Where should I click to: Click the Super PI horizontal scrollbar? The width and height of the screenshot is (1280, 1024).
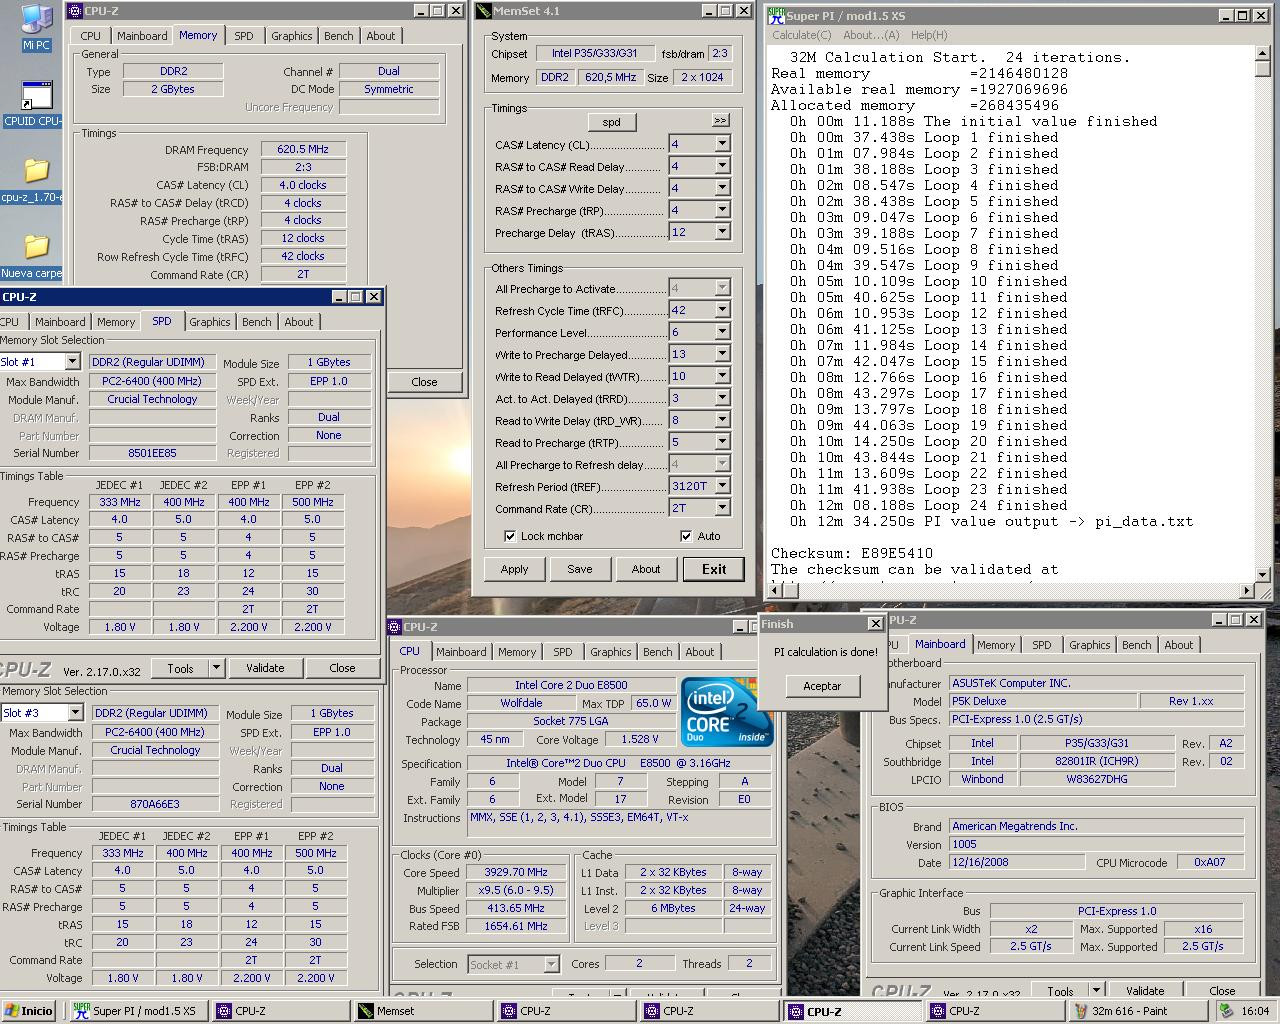click(x=1010, y=591)
